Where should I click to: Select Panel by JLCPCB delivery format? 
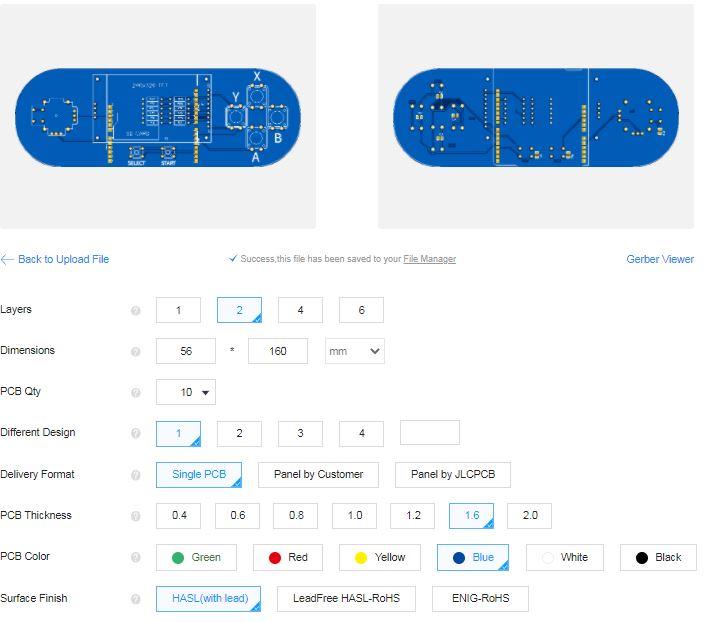pyautogui.click(x=453, y=475)
